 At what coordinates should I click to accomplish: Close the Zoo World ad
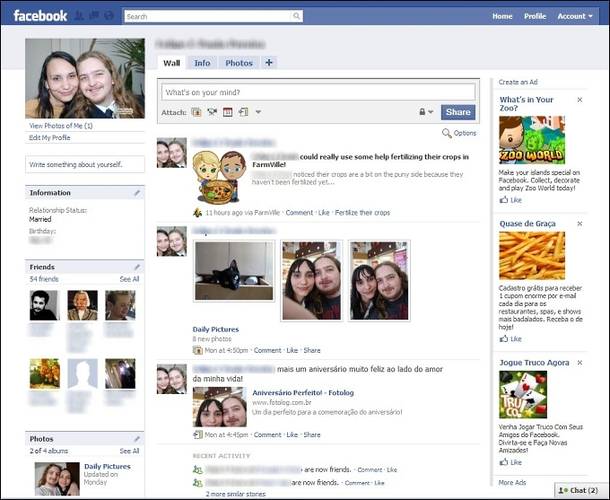[580, 100]
